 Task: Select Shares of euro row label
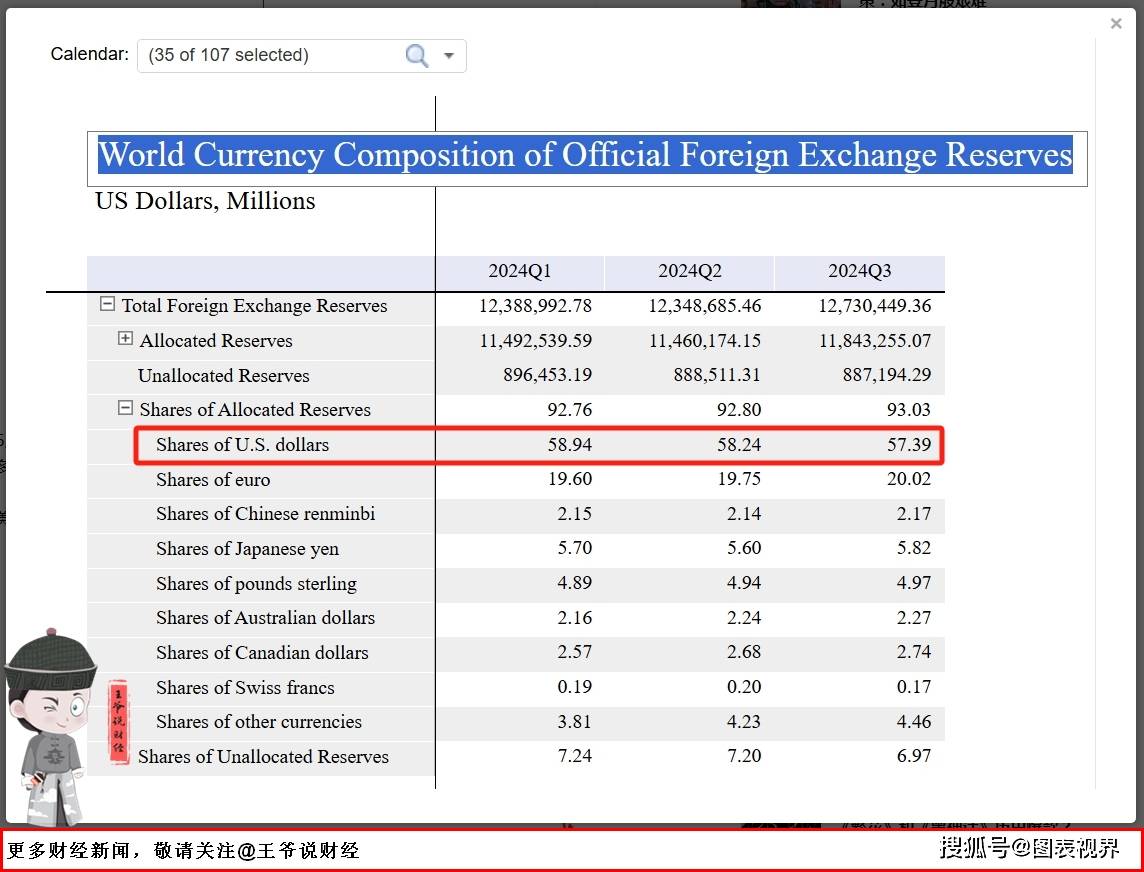tap(213, 479)
